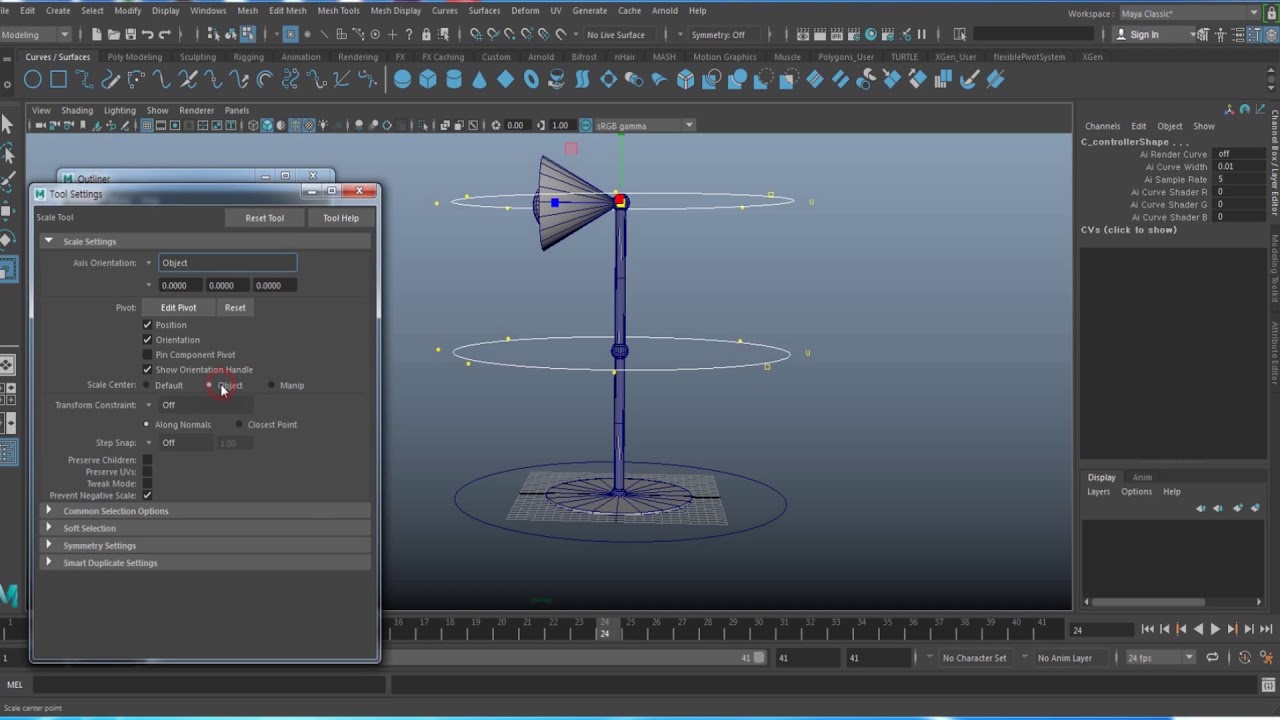This screenshot has height=720, width=1280.
Task: Enable Pin Component Pivot checkbox
Action: (x=147, y=355)
